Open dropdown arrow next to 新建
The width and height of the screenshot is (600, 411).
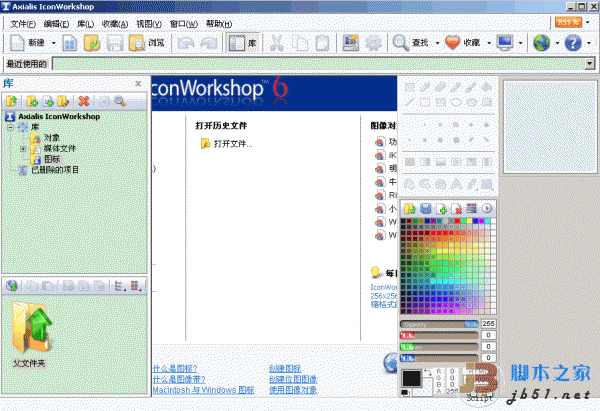coord(54,43)
